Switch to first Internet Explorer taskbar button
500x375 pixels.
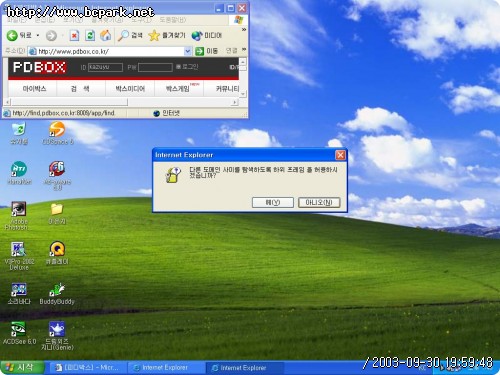click(x=166, y=368)
